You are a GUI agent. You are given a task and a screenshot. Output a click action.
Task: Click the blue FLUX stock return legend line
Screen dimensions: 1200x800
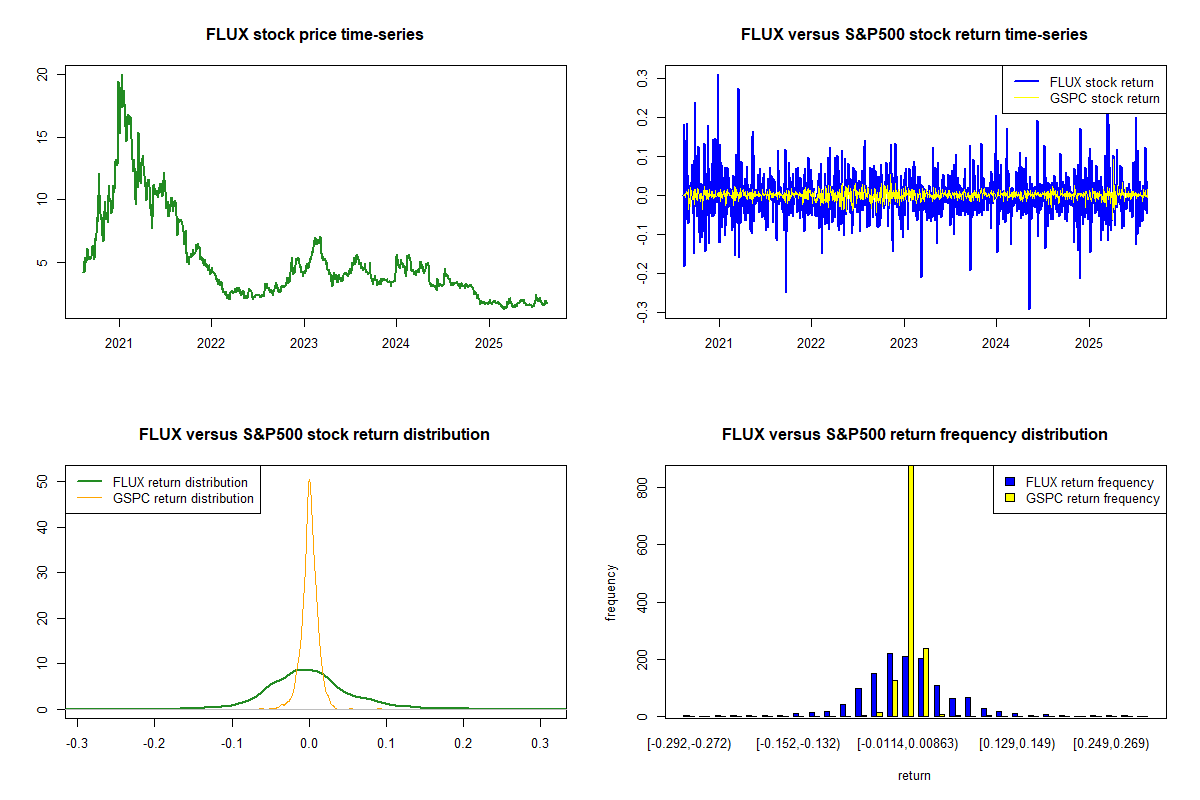tap(1026, 82)
